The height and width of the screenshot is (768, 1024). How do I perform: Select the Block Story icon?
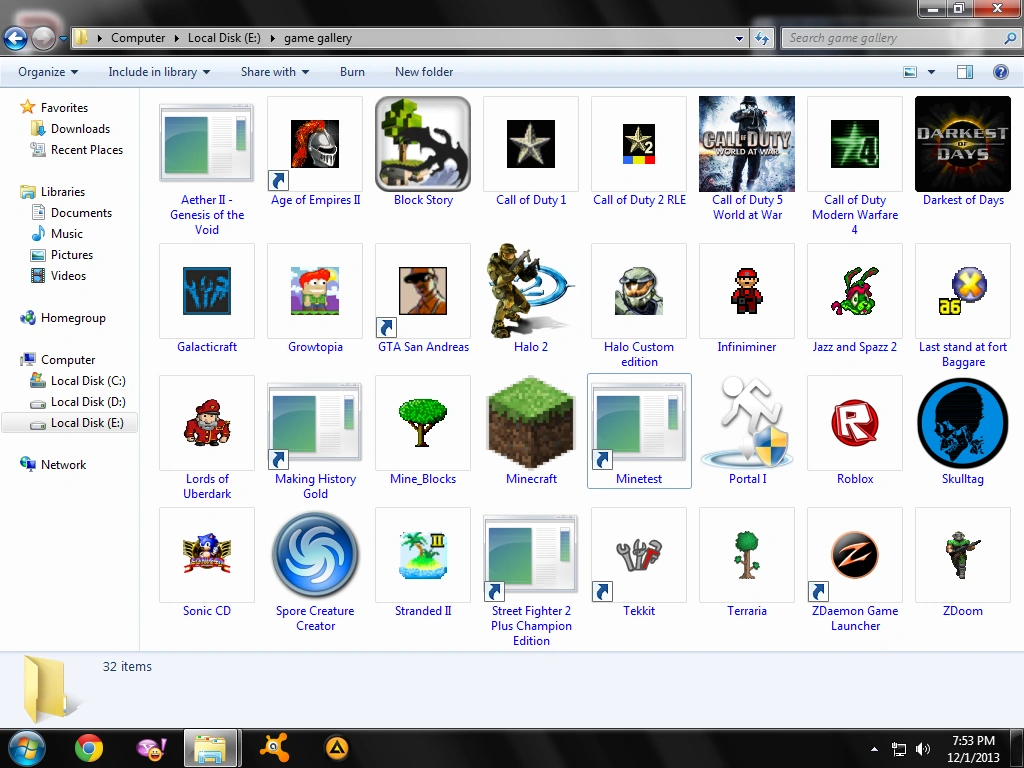tap(423, 144)
